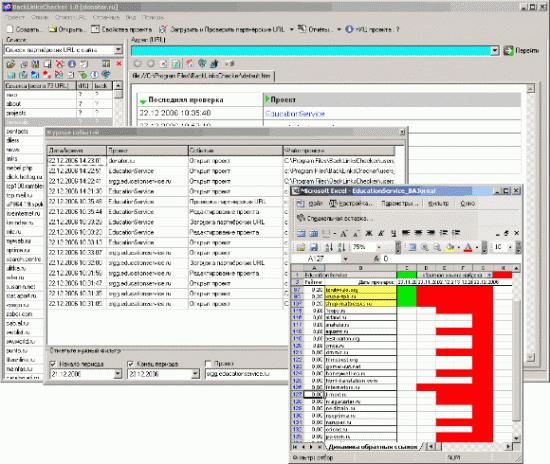Click the yellow fill color bucket in Excel
Image resolution: width=550 pixels, height=464 pixels.
450,247
